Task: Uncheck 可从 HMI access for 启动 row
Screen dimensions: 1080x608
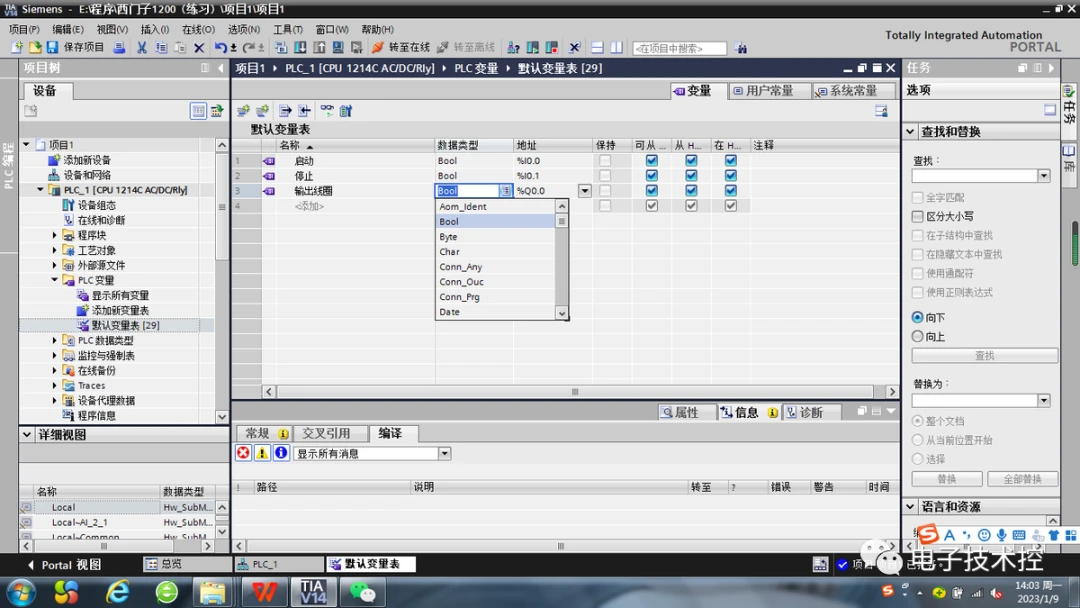Action: click(x=652, y=160)
